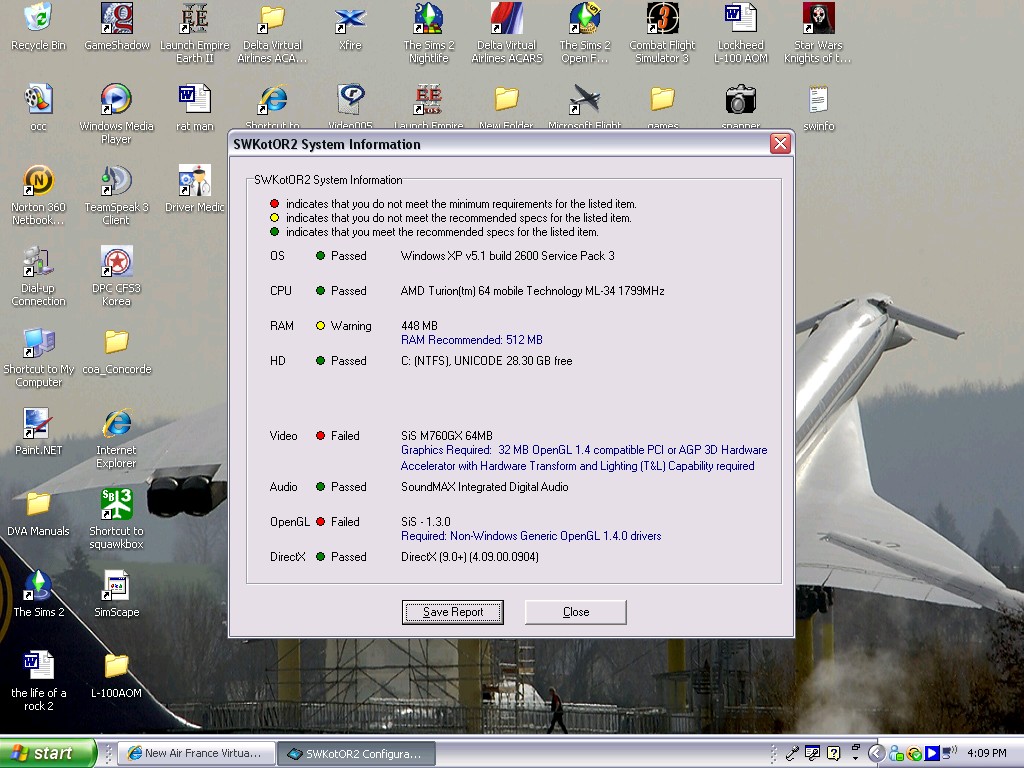Select The Sims 2 Open F... shortcut

(x=584, y=33)
